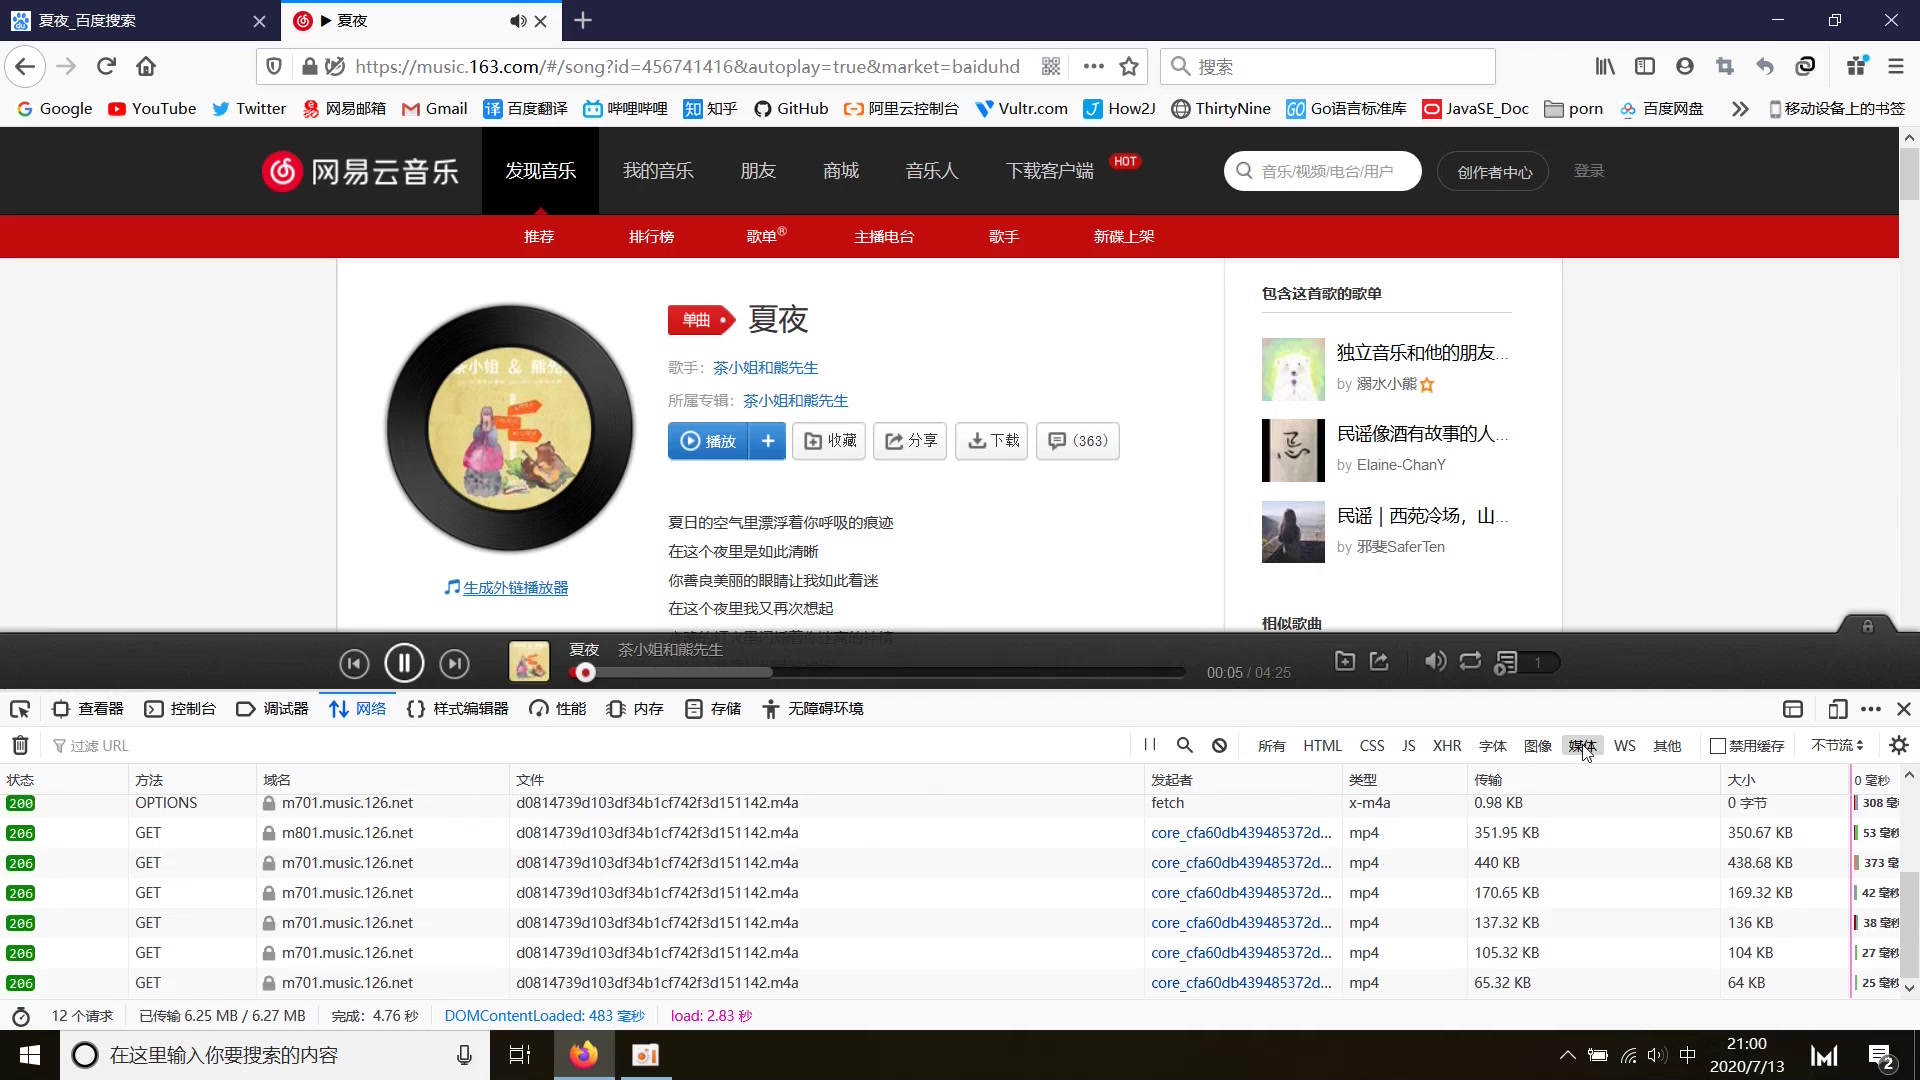Reload the current page

click(106, 66)
